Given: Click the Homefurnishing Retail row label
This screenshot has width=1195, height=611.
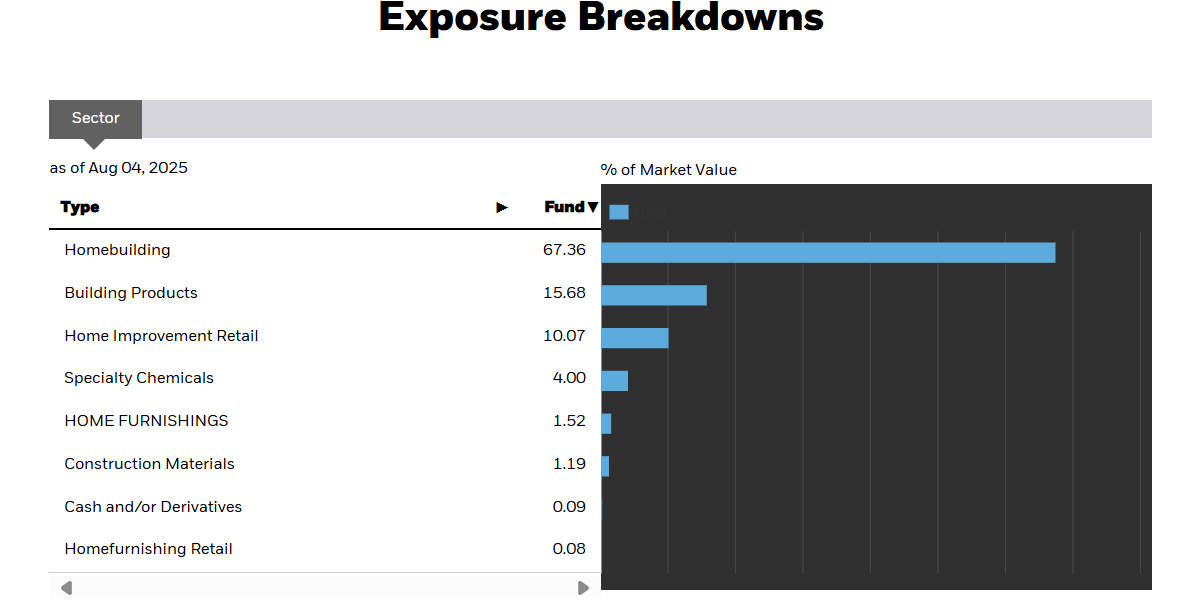Looking at the screenshot, I should tap(148, 549).
